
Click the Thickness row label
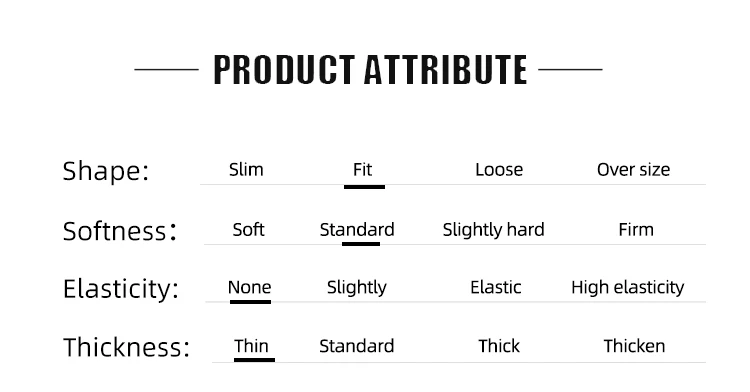[126, 347]
